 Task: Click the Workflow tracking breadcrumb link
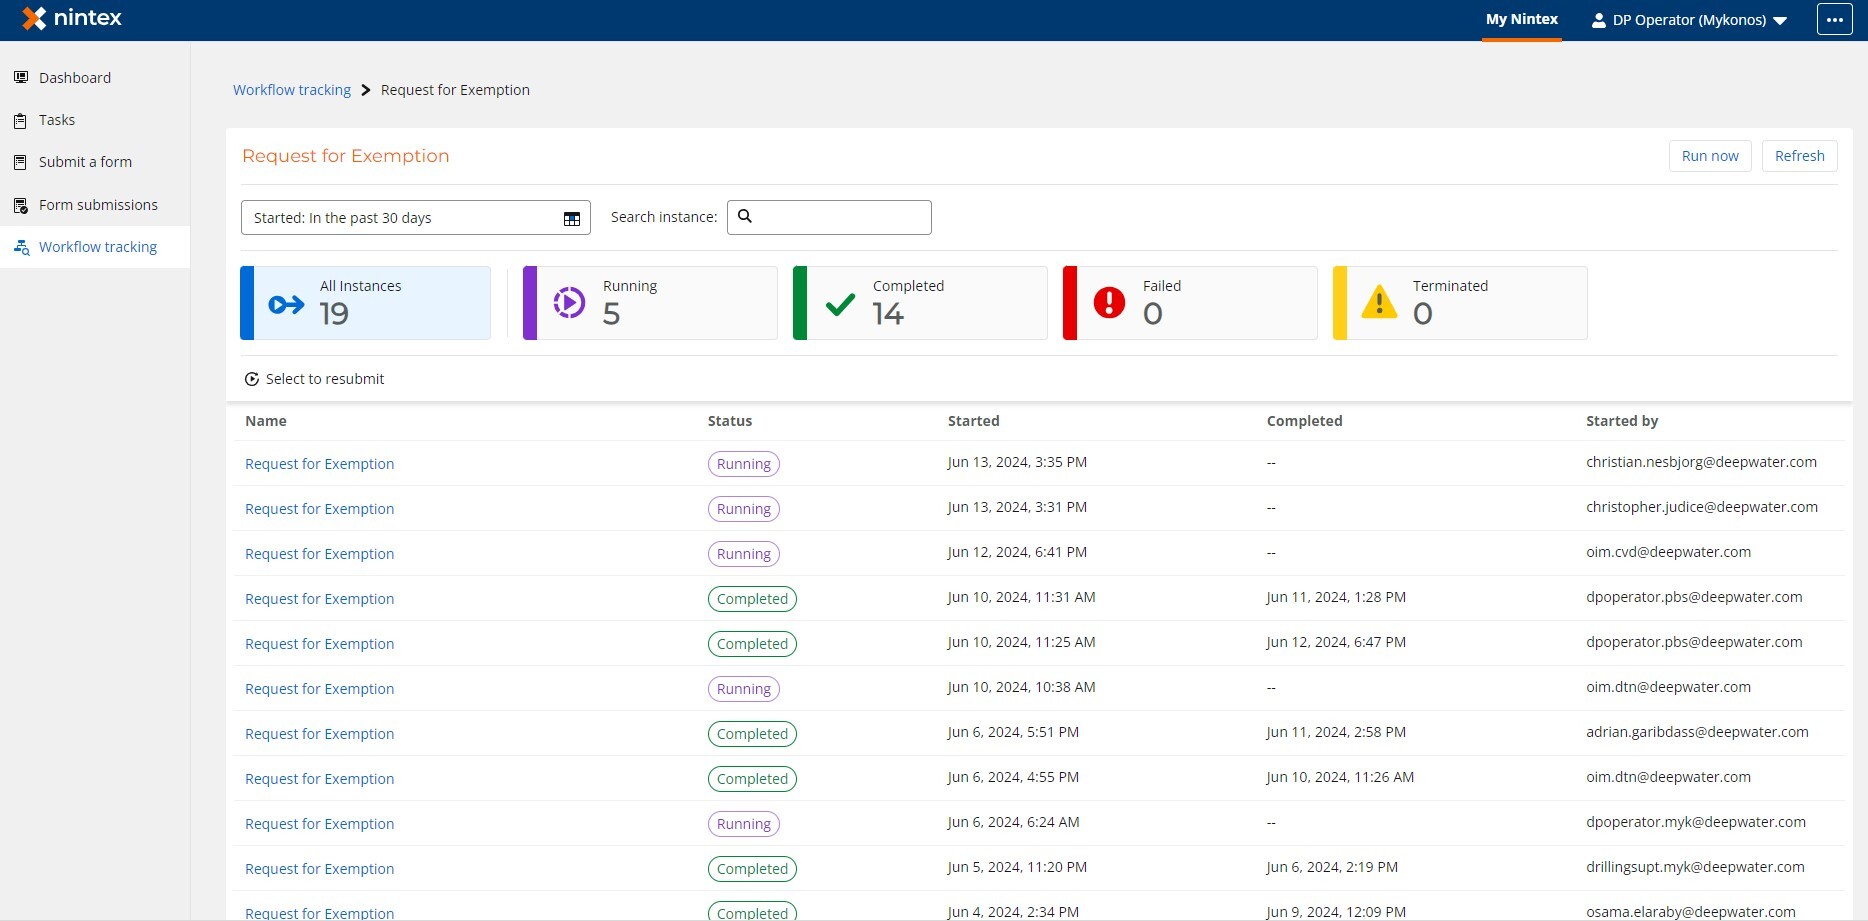(x=292, y=90)
